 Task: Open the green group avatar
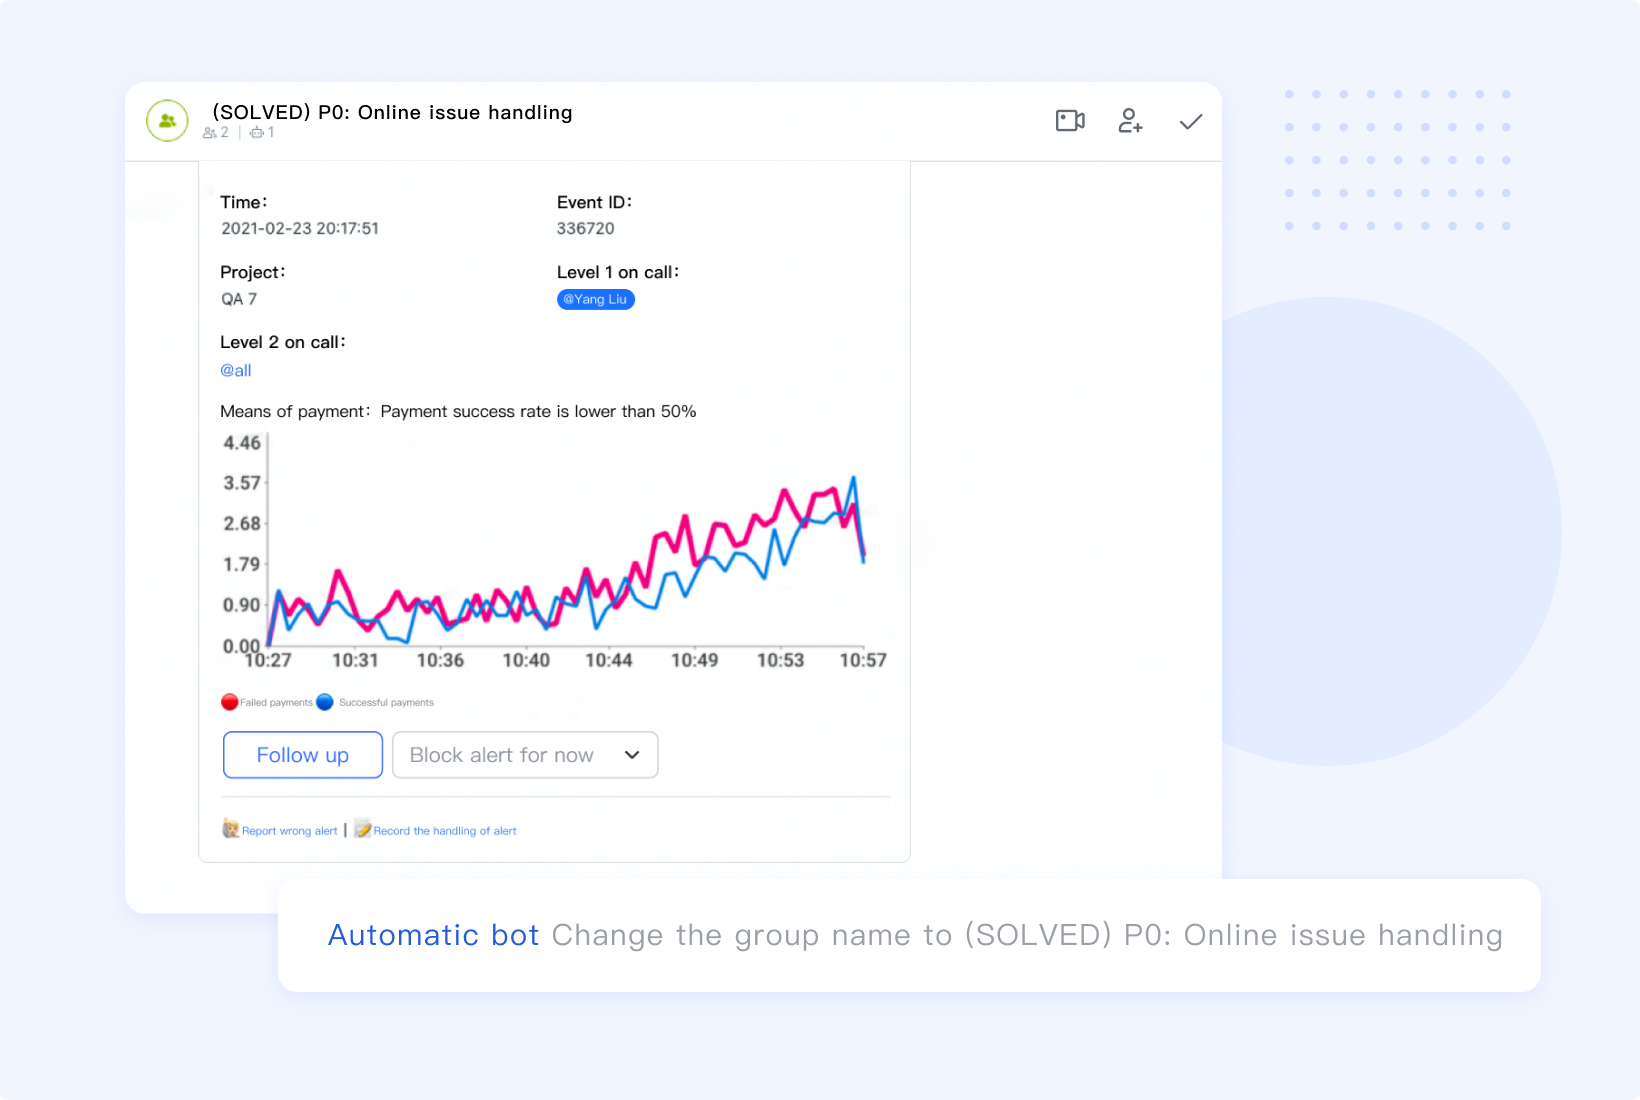point(167,121)
